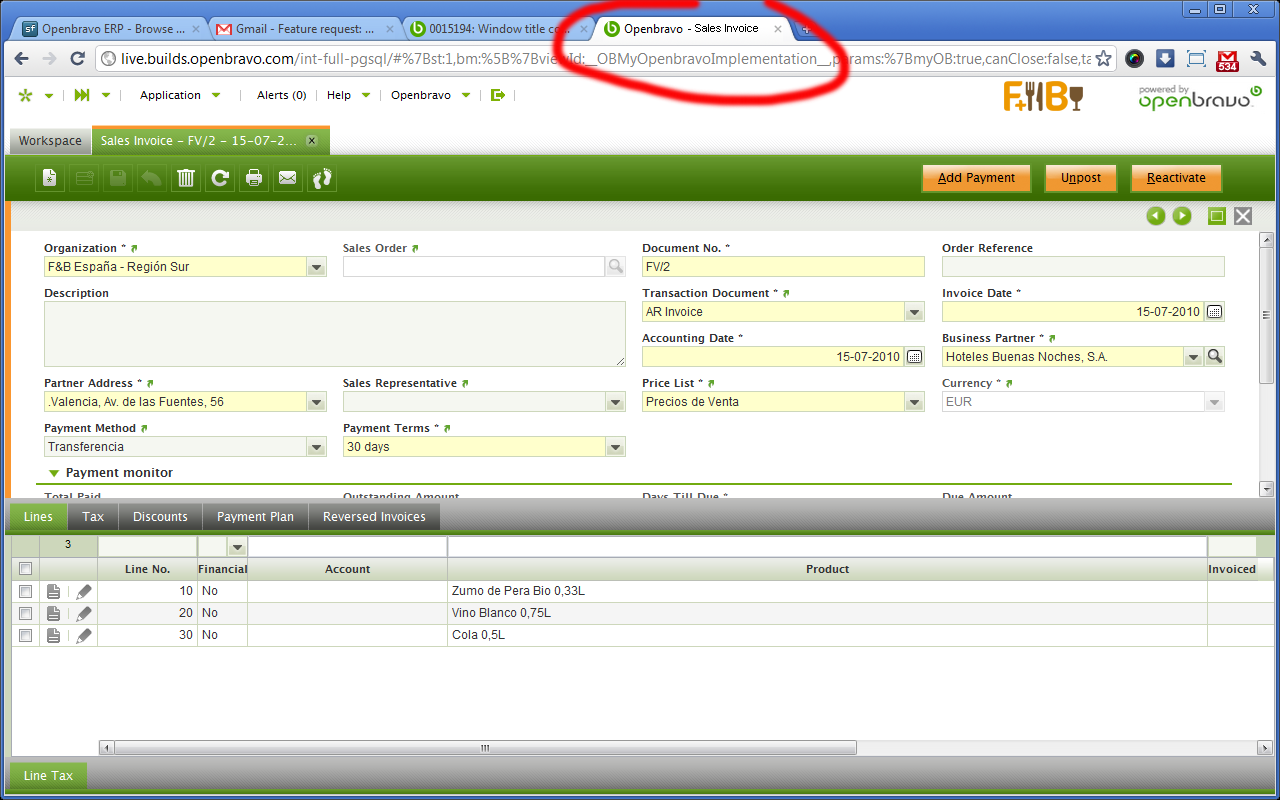Expand the Organization dropdown

316,267
